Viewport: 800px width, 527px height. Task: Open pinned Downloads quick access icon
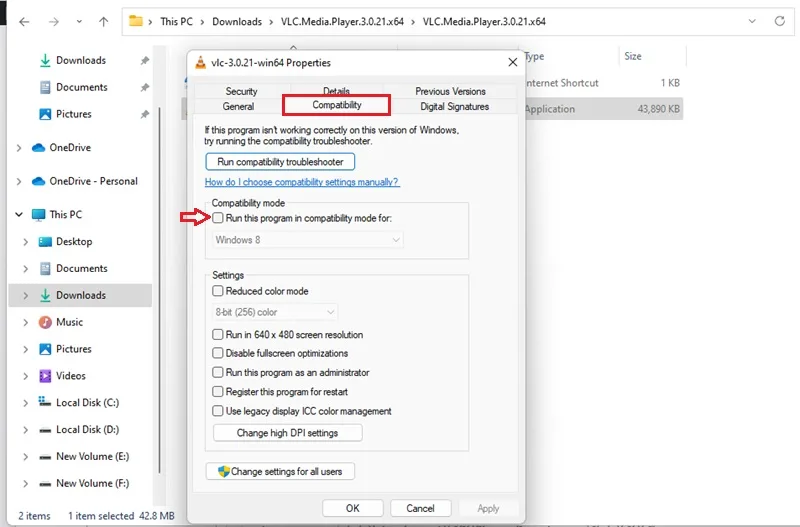pyautogui.click(x=45, y=60)
